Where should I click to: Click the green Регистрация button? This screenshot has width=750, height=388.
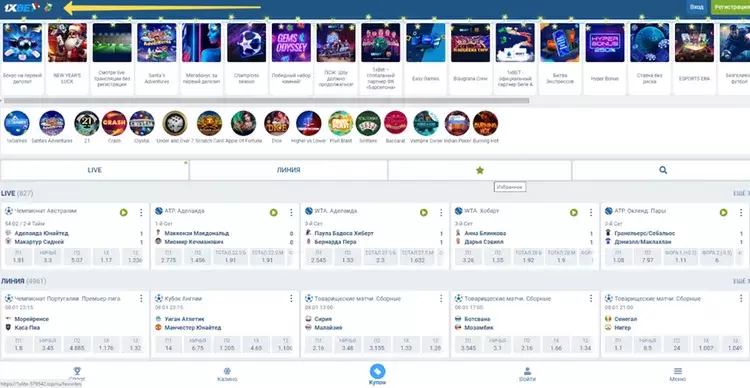tap(730, 7)
